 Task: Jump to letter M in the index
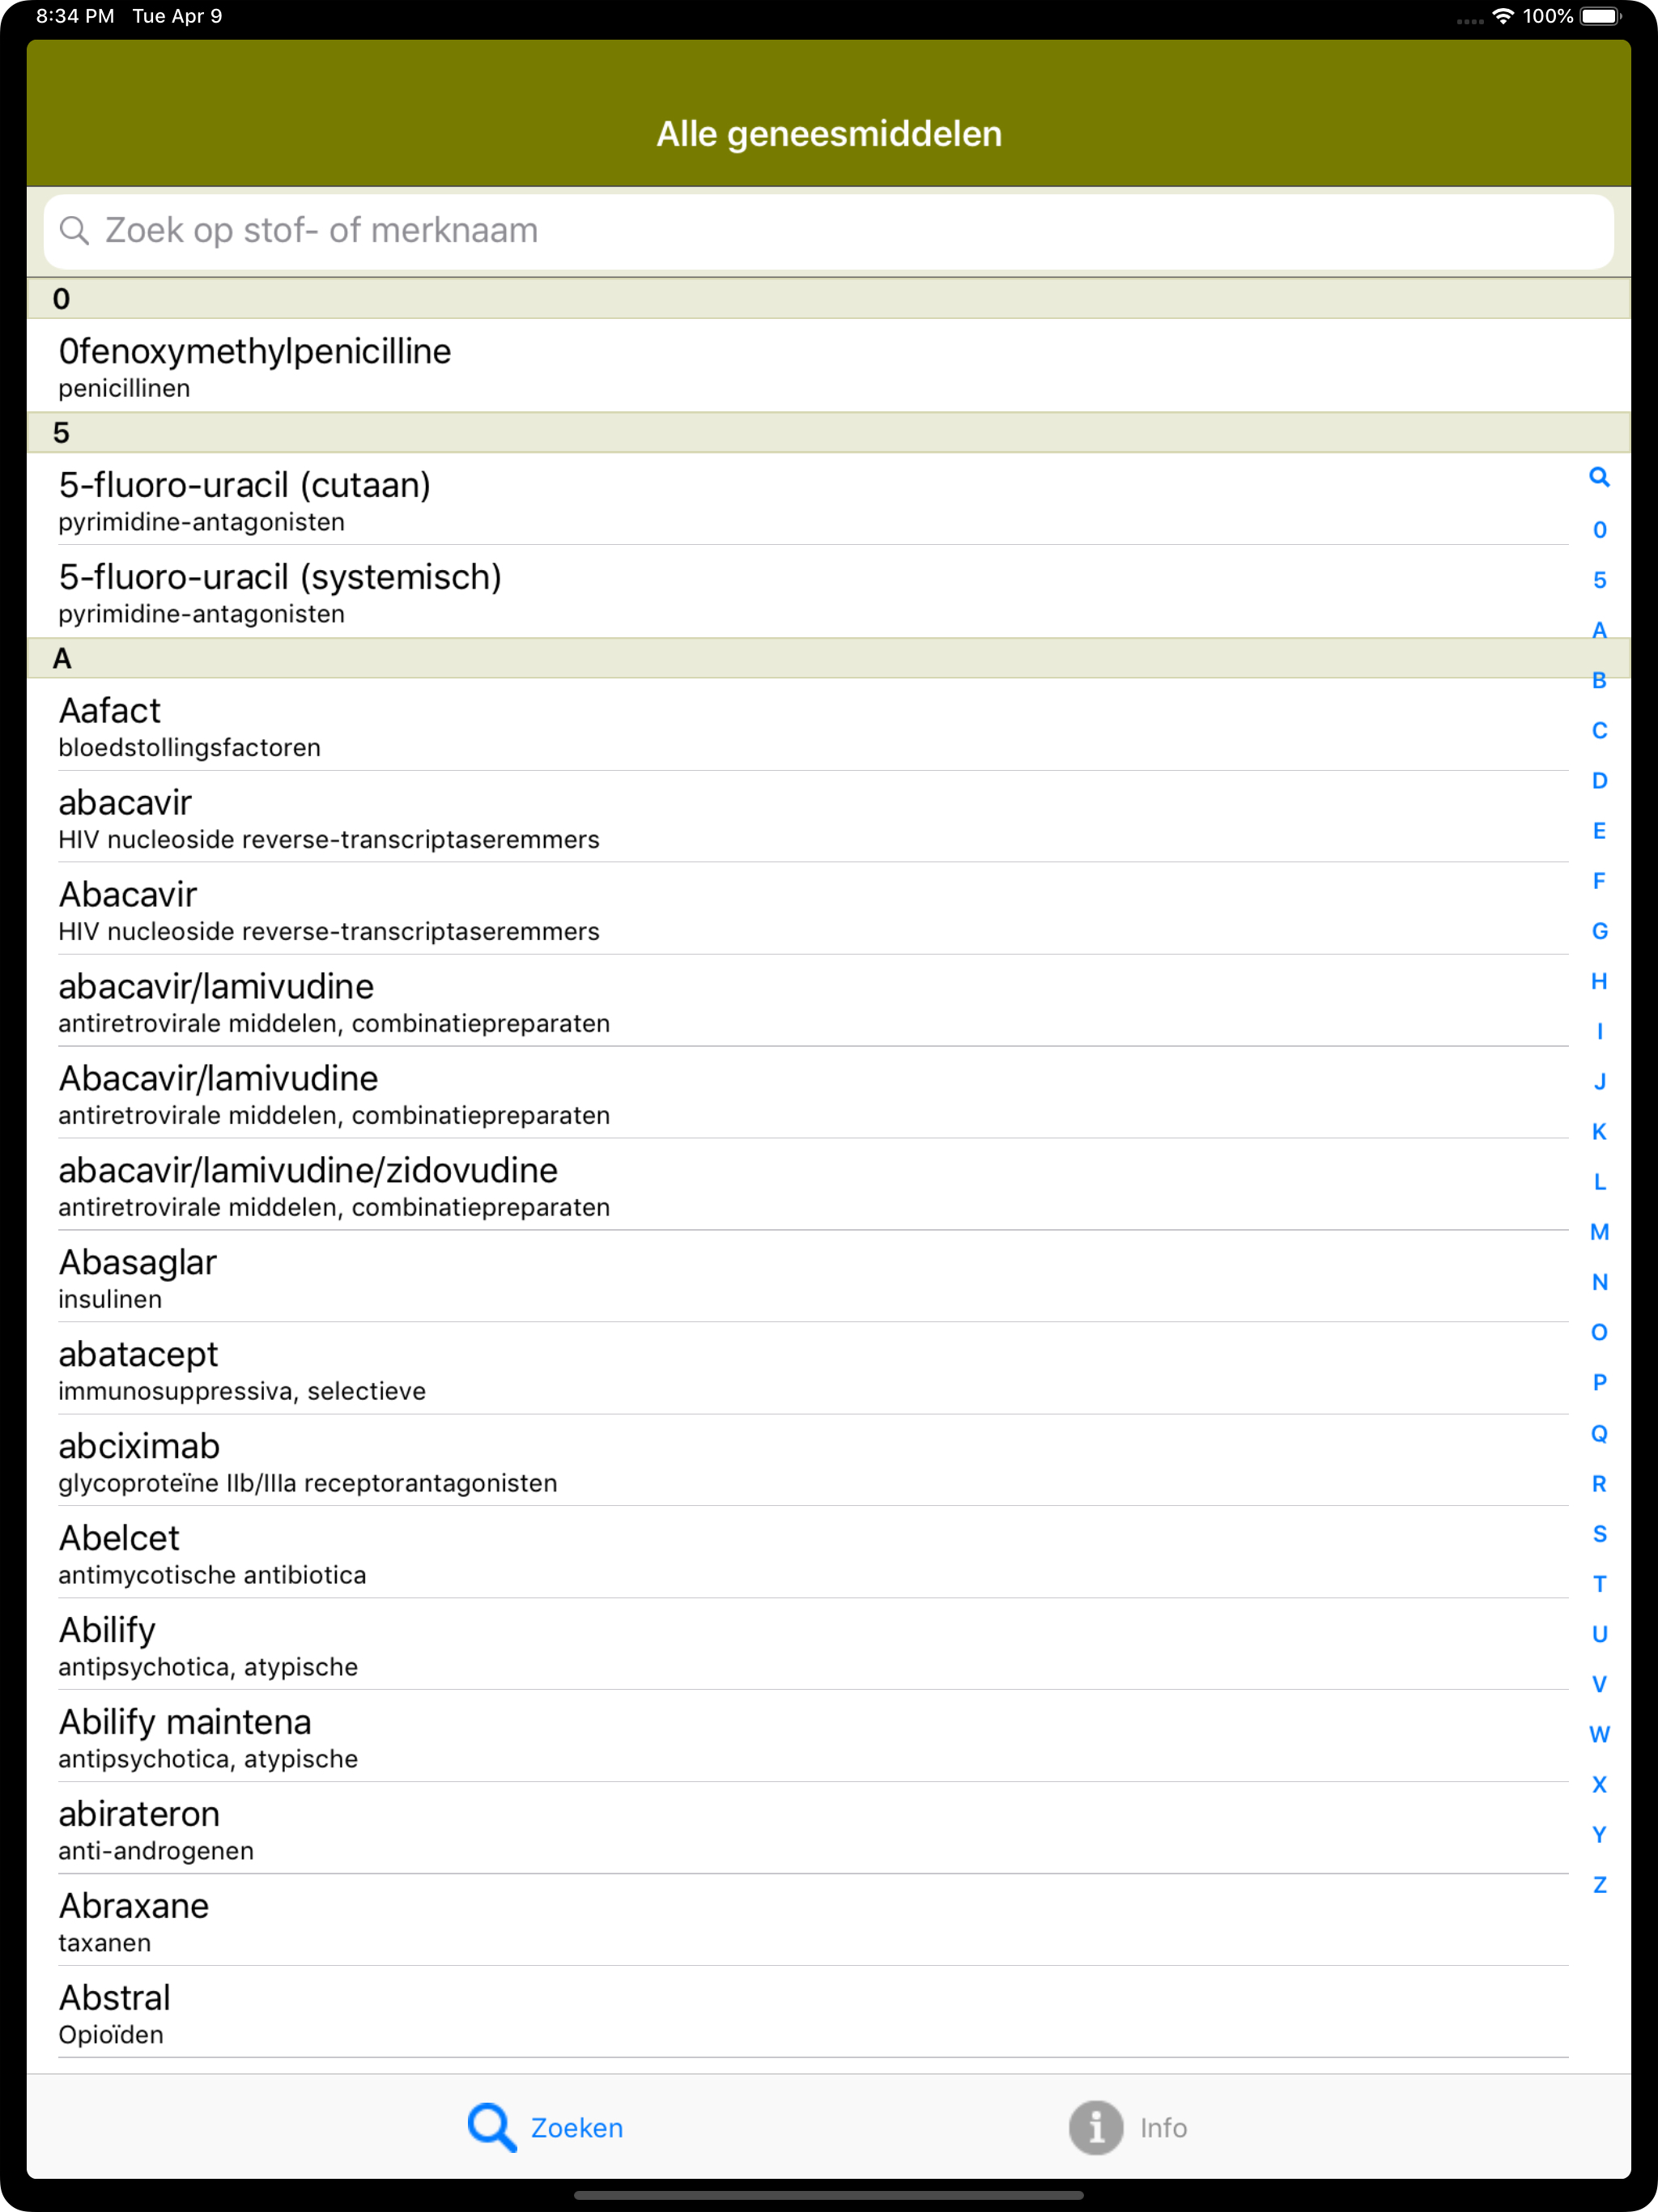1599,1232
